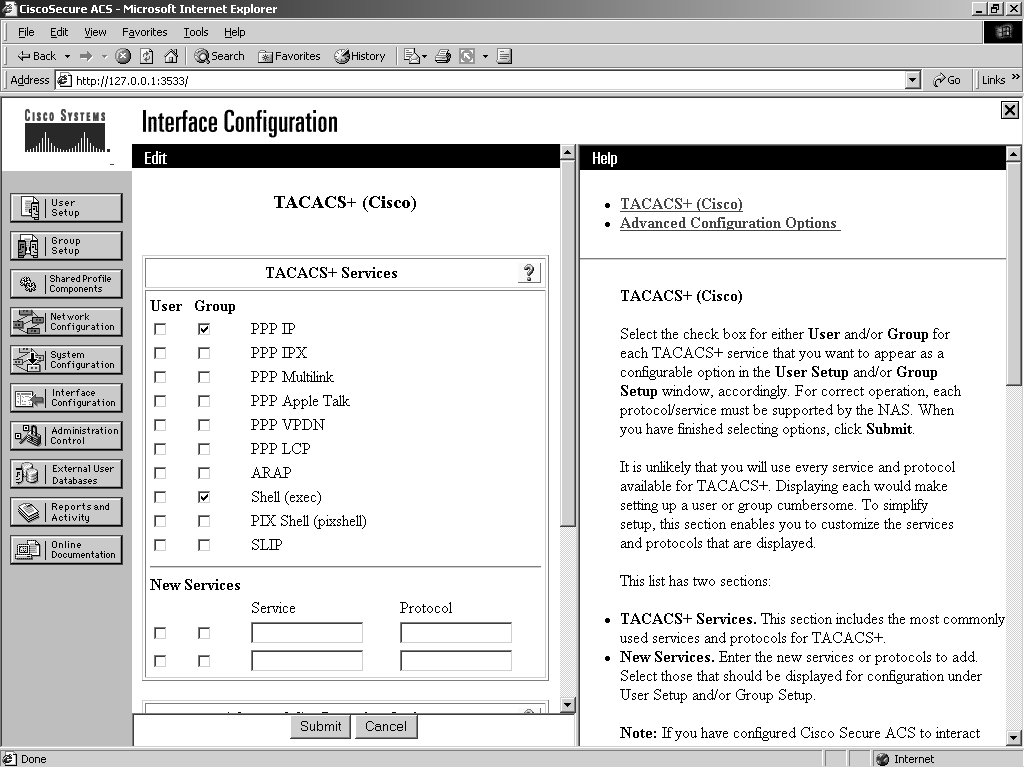This screenshot has height=768, width=1024.
Task: Print the page with the printer icon
Action: 443,56
